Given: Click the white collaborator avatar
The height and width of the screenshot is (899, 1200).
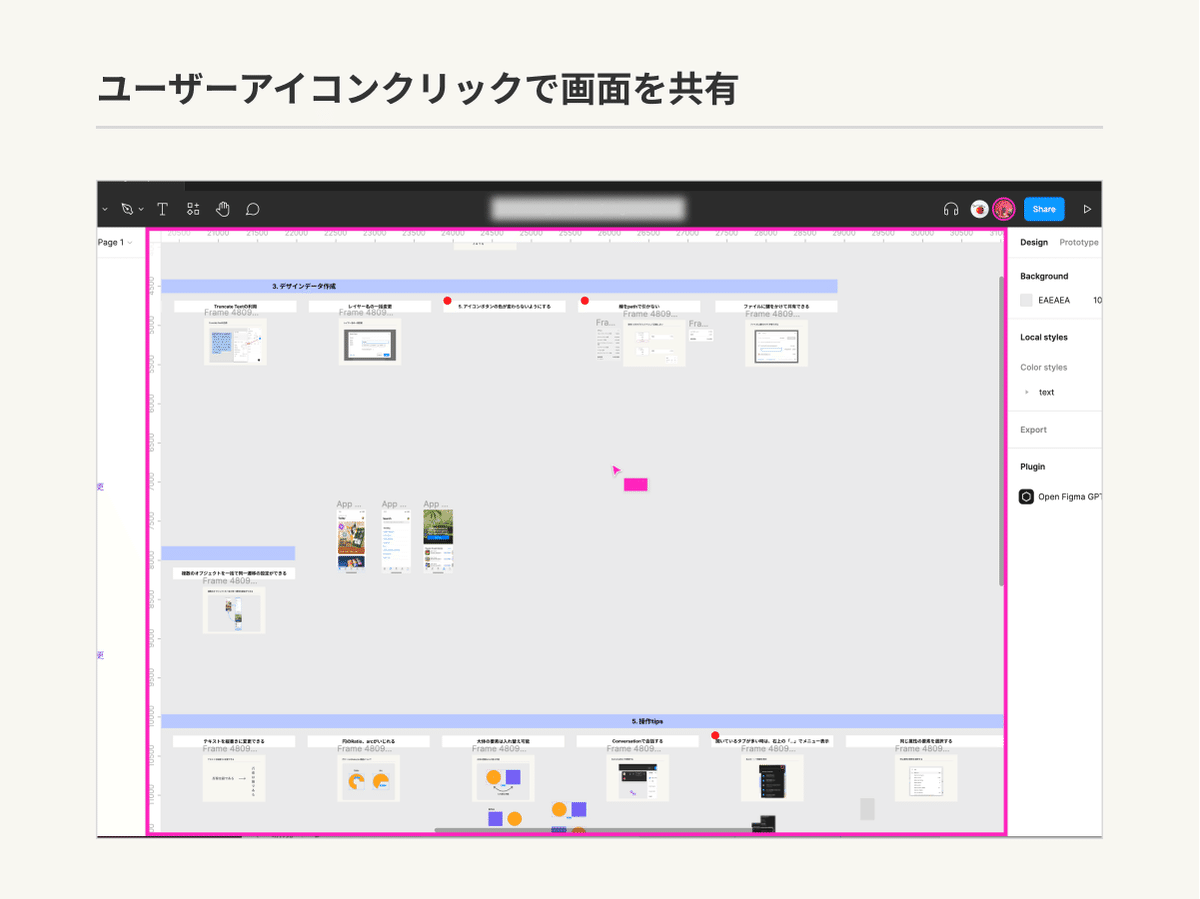Looking at the screenshot, I should 980,209.
